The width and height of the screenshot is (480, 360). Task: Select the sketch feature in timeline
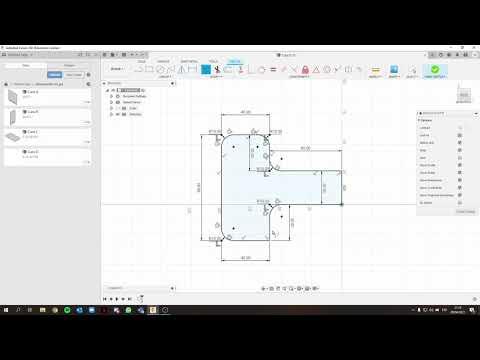140,299
